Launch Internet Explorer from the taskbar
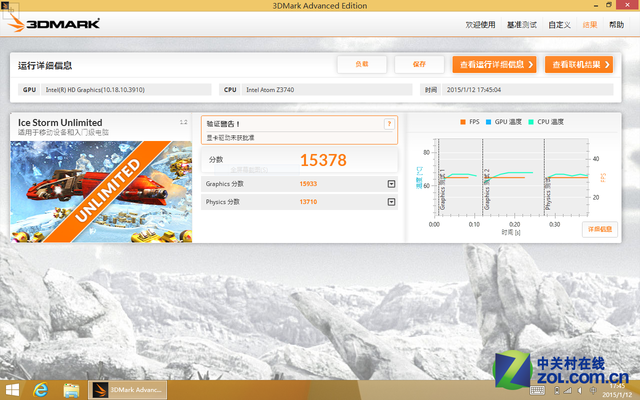 pos(41,390)
